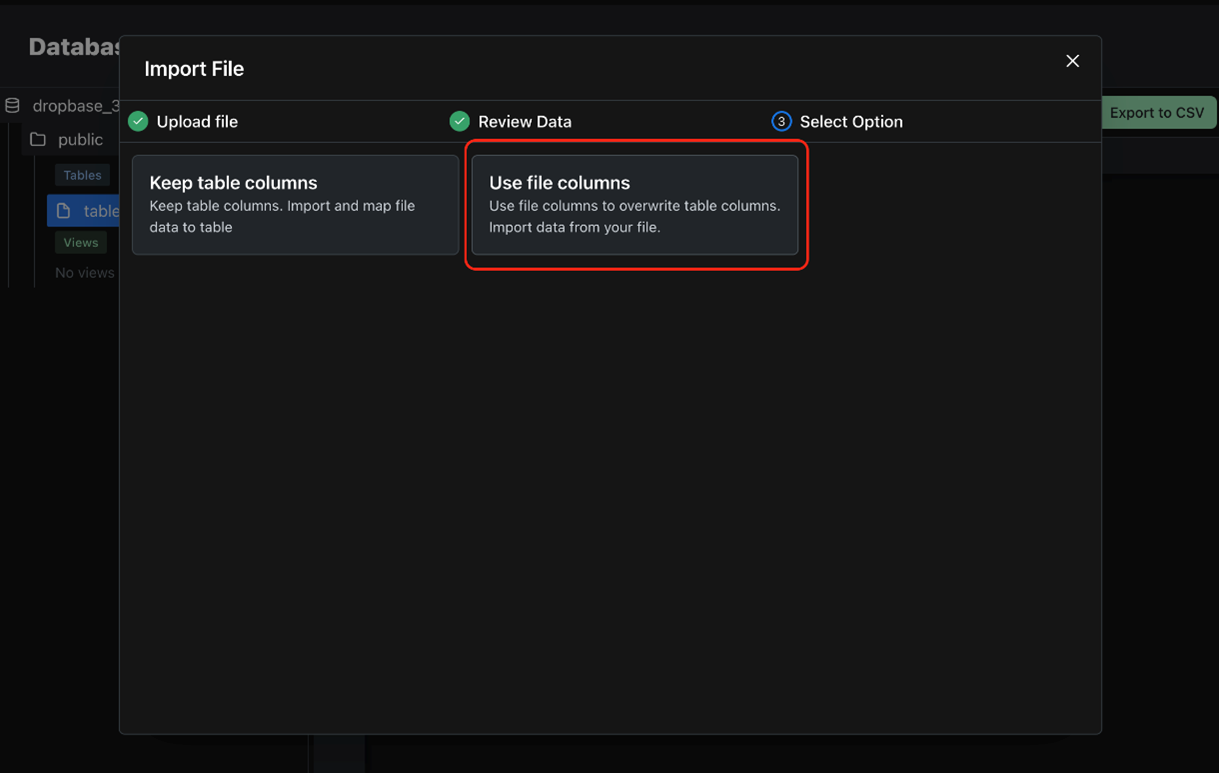Screen dimensions: 1219x773
Task: Click the No views placeholder text
Action: (x=85, y=272)
